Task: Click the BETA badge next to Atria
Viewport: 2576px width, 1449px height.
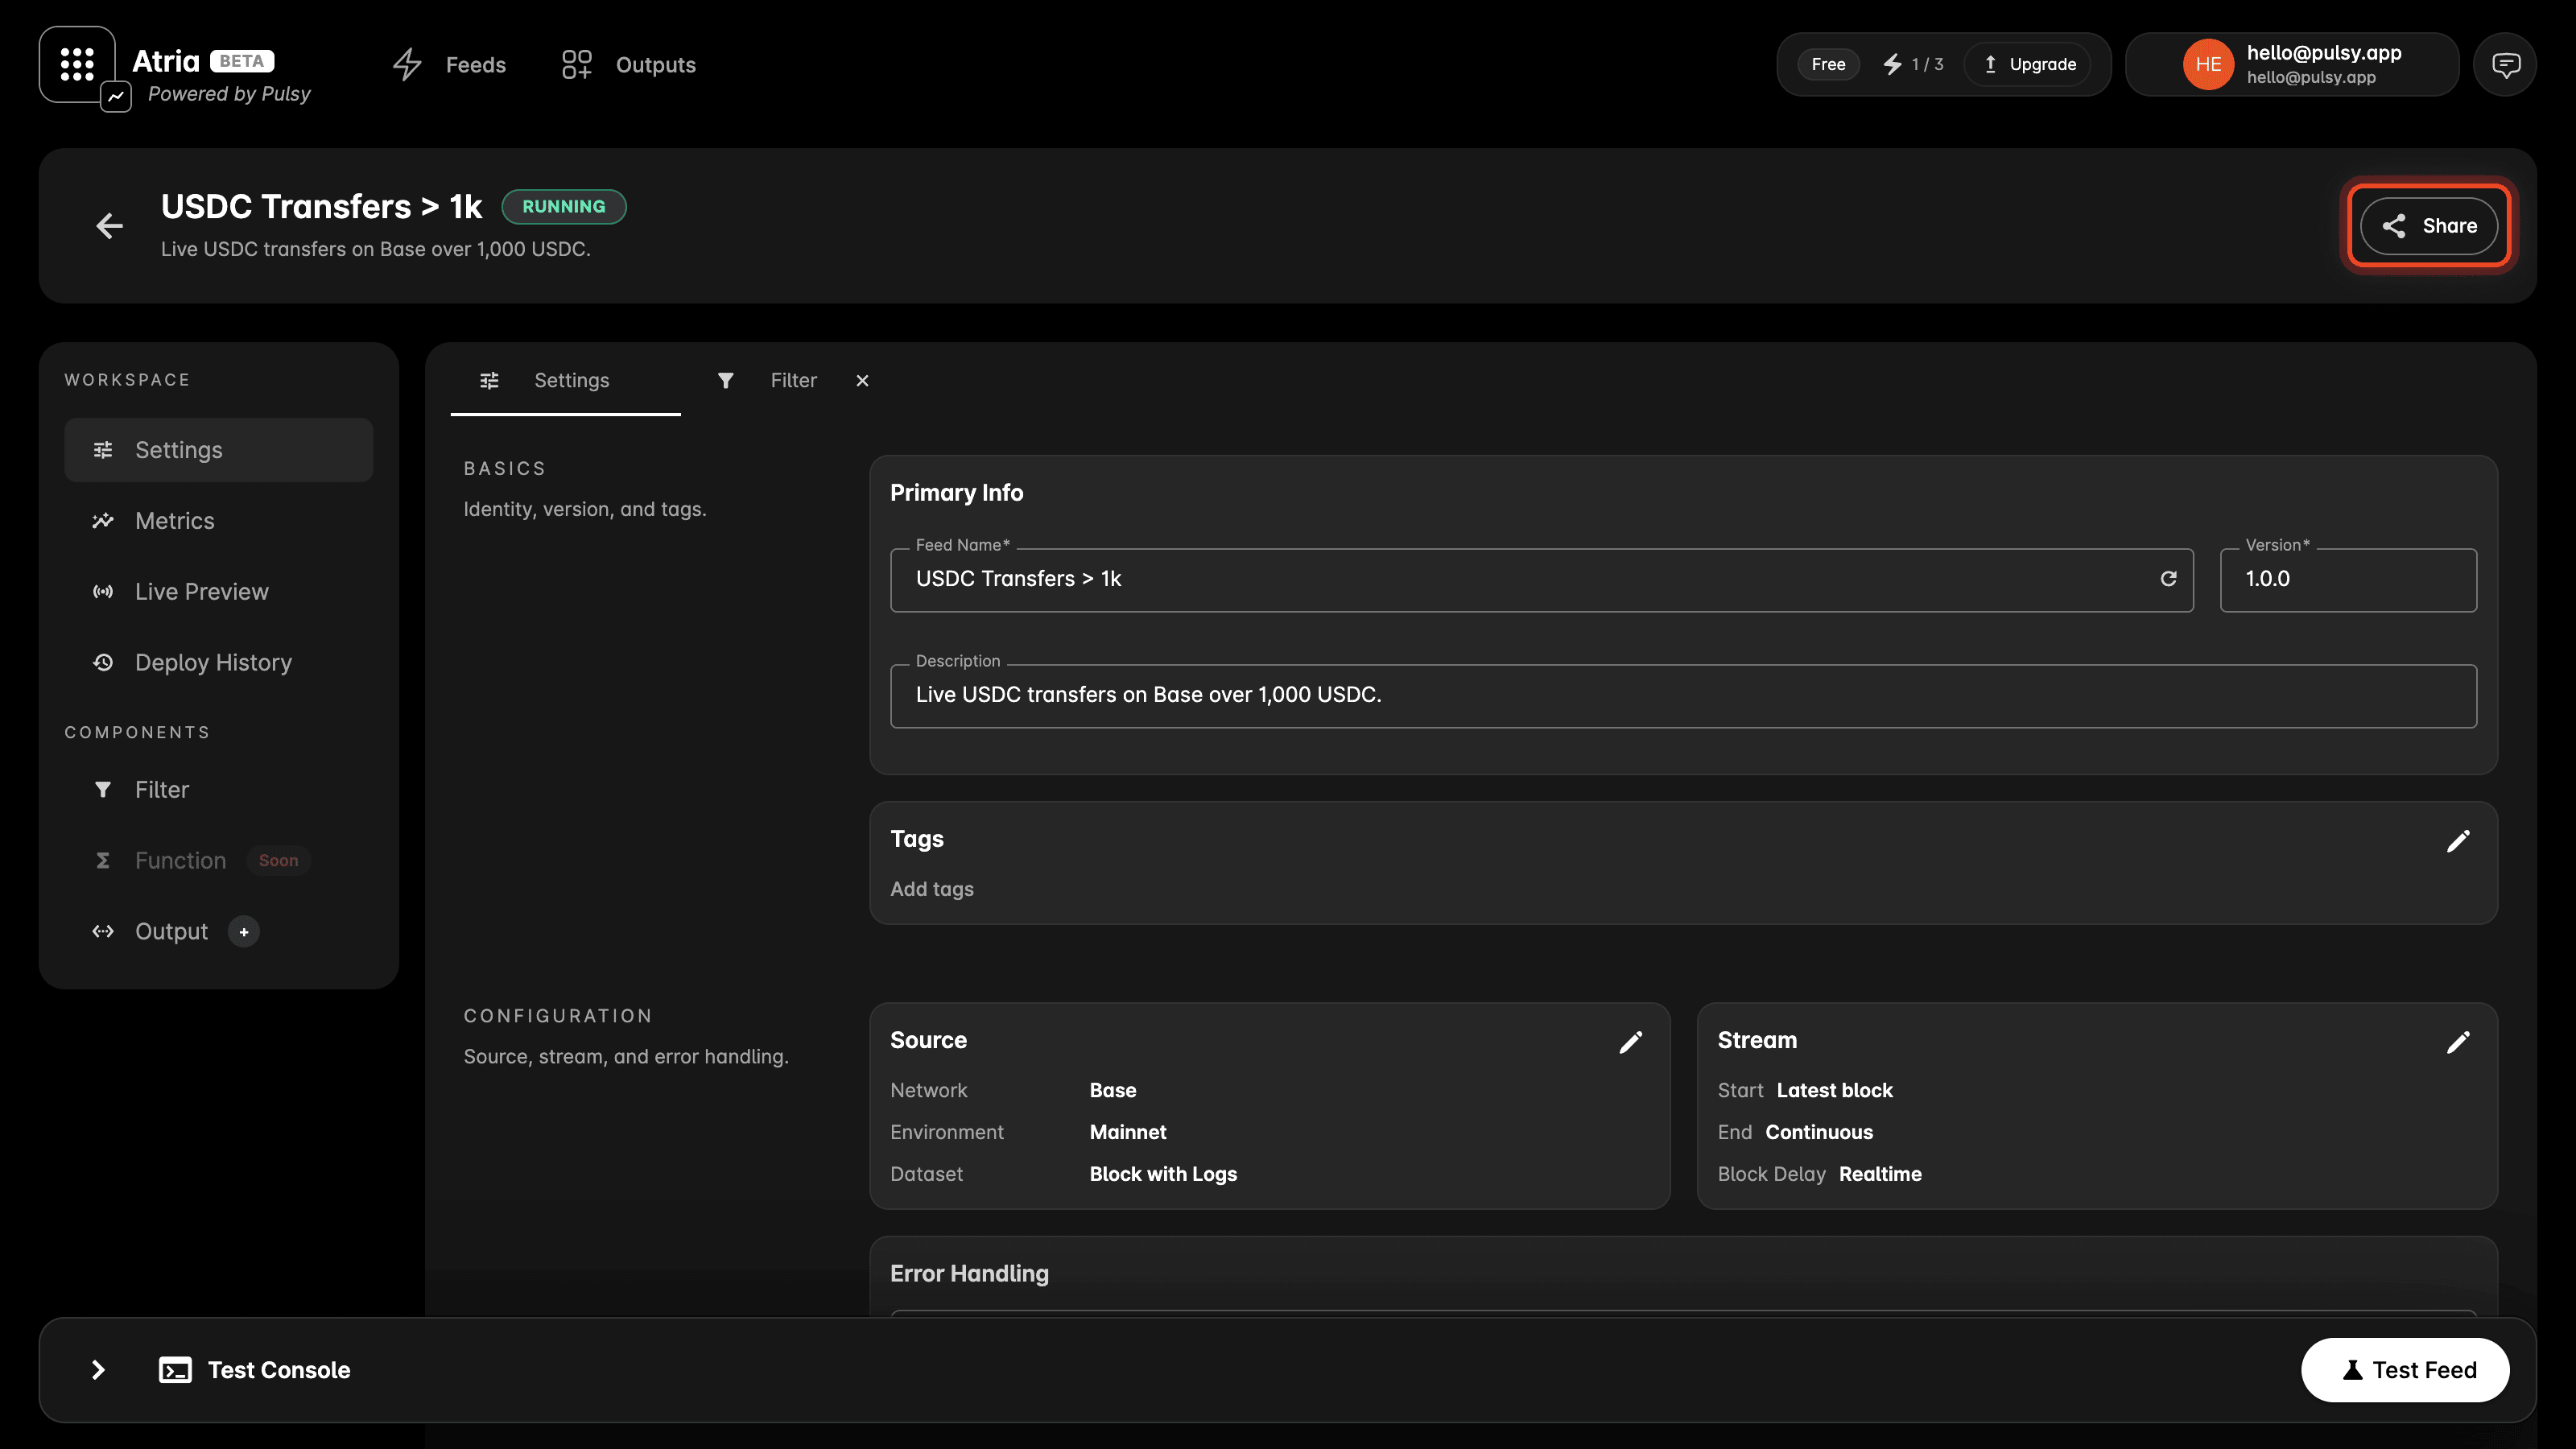Action: (242, 61)
